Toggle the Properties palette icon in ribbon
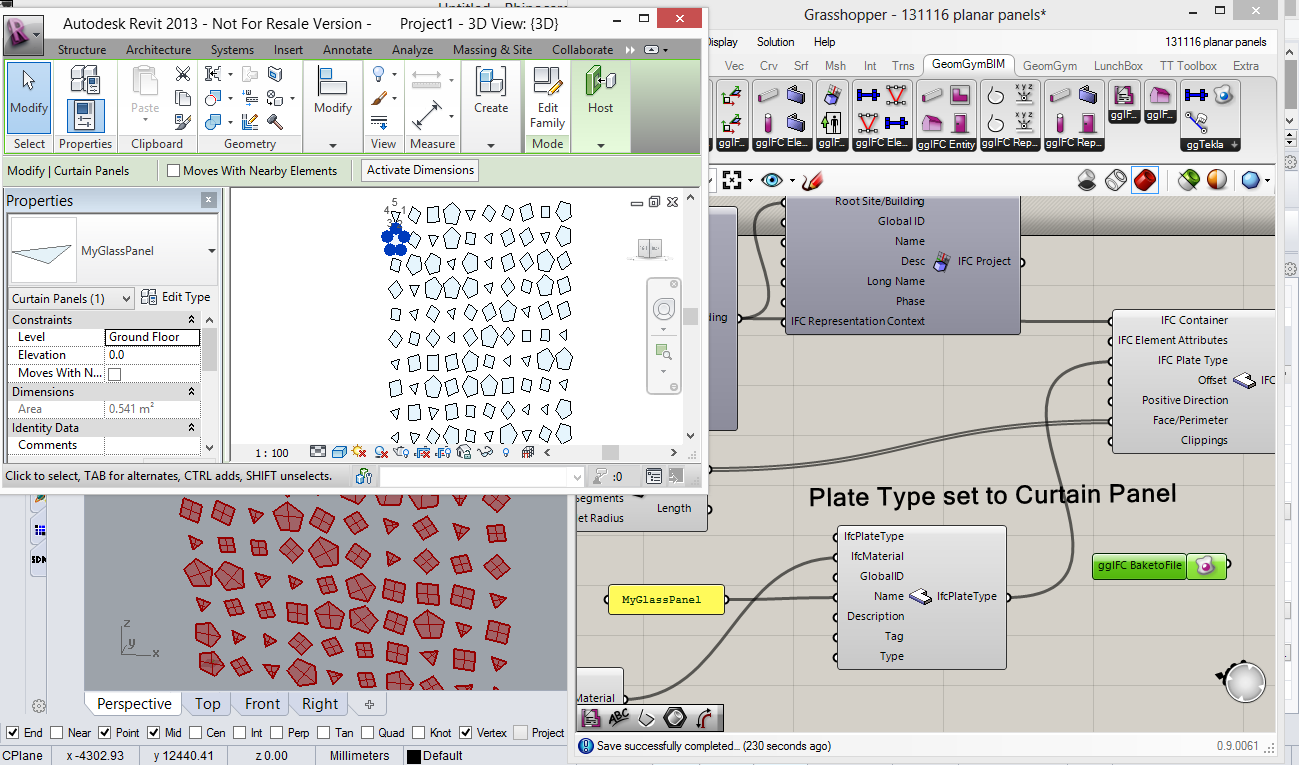Screen dimensions: 1299x765 85,115
